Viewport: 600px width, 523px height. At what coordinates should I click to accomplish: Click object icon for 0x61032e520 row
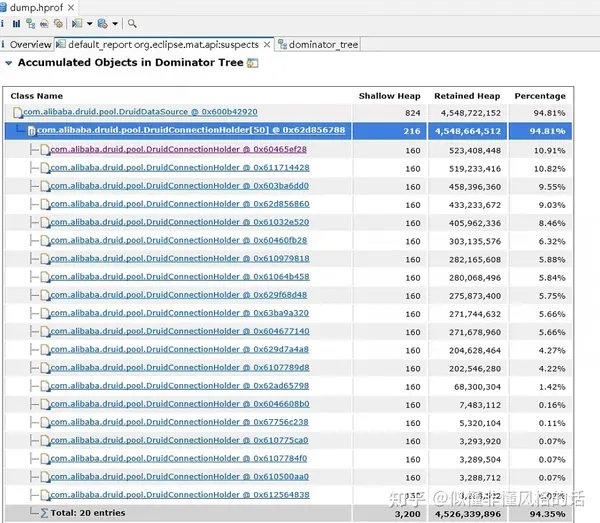coord(45,223)
